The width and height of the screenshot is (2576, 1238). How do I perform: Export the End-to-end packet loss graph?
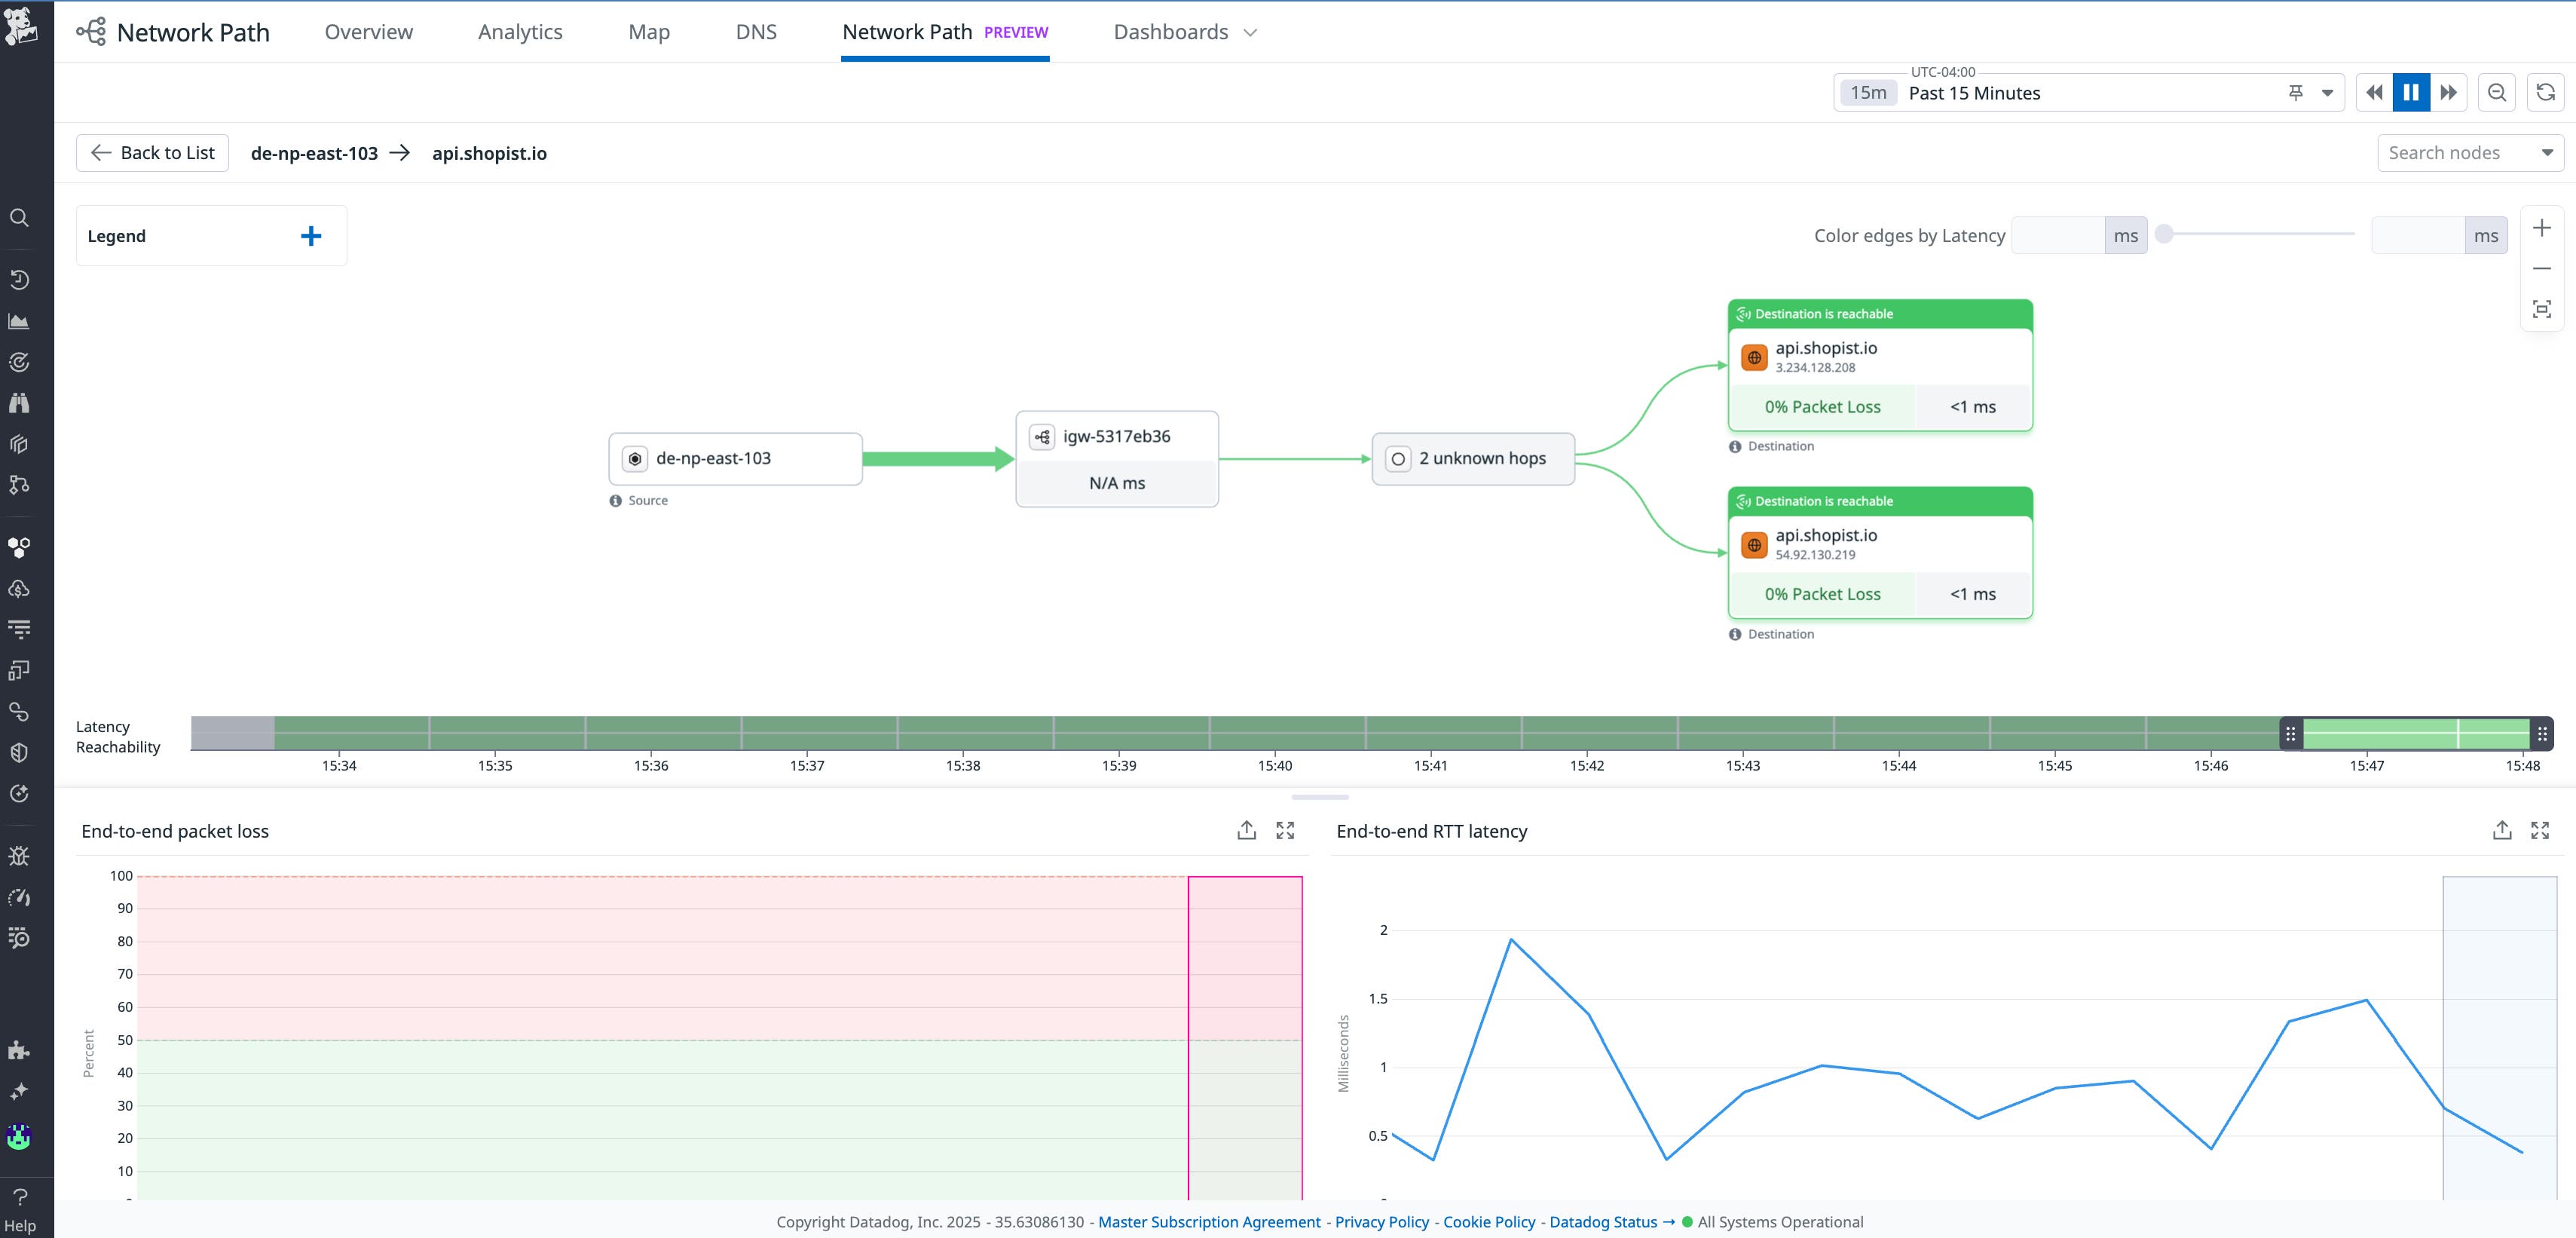1246,830
